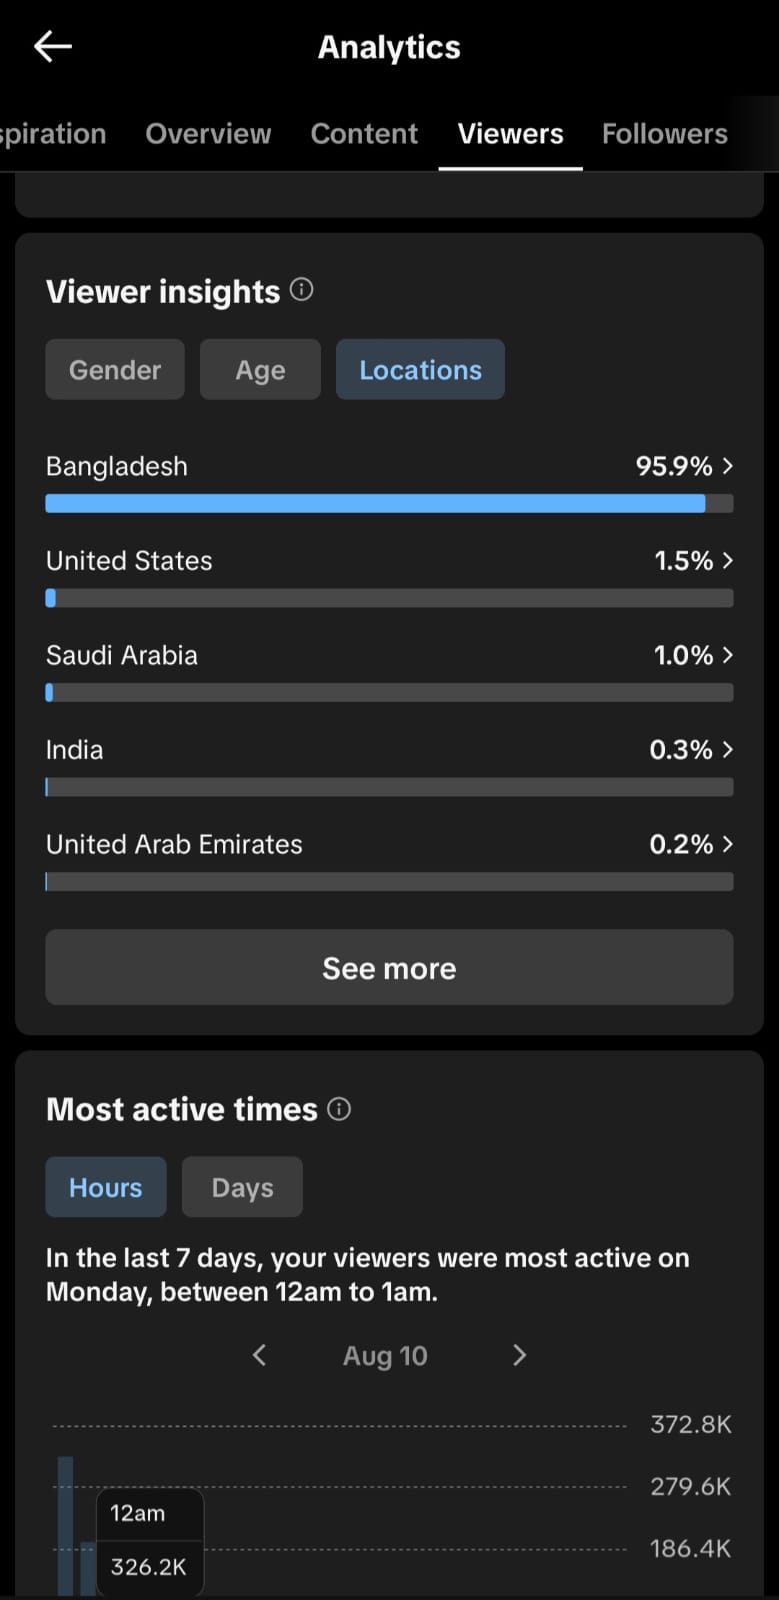Viewport: 779px width, 1600px height.
Task: Expand Bangladesh 95.9% details chevron
Action: [727, 466]
